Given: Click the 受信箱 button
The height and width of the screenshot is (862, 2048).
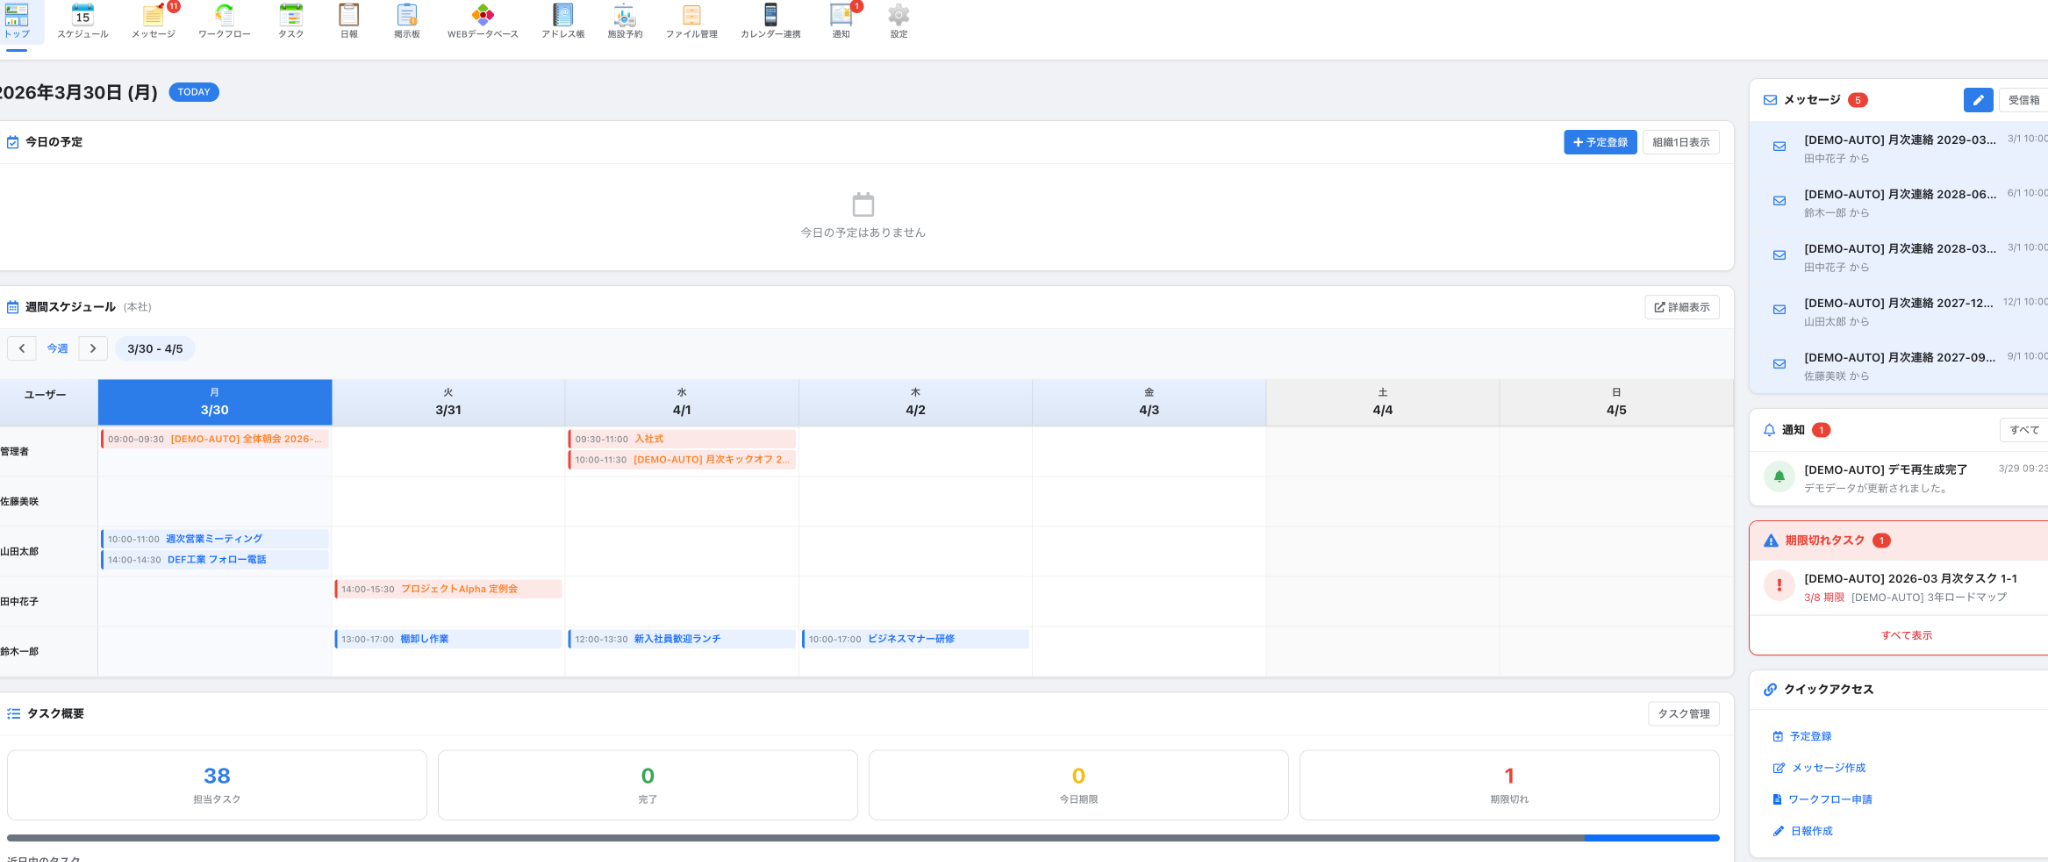Looking at the screenshot, I should [2023, 100].
